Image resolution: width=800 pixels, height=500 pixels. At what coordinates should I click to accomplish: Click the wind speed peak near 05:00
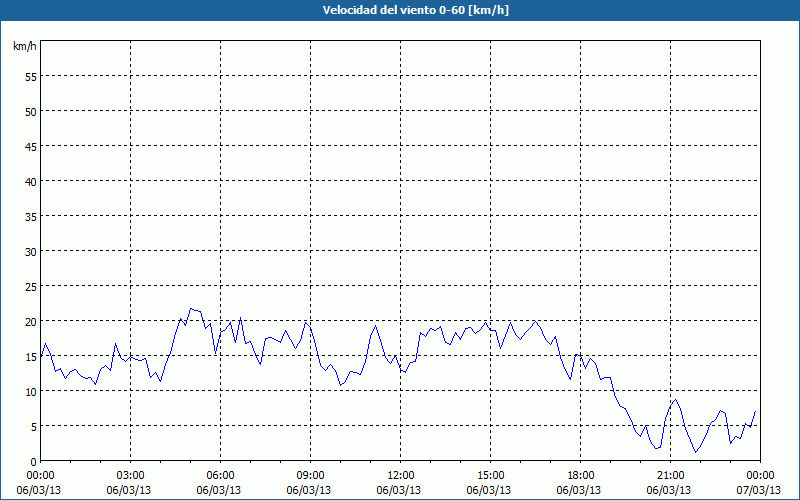coord(190,308)
